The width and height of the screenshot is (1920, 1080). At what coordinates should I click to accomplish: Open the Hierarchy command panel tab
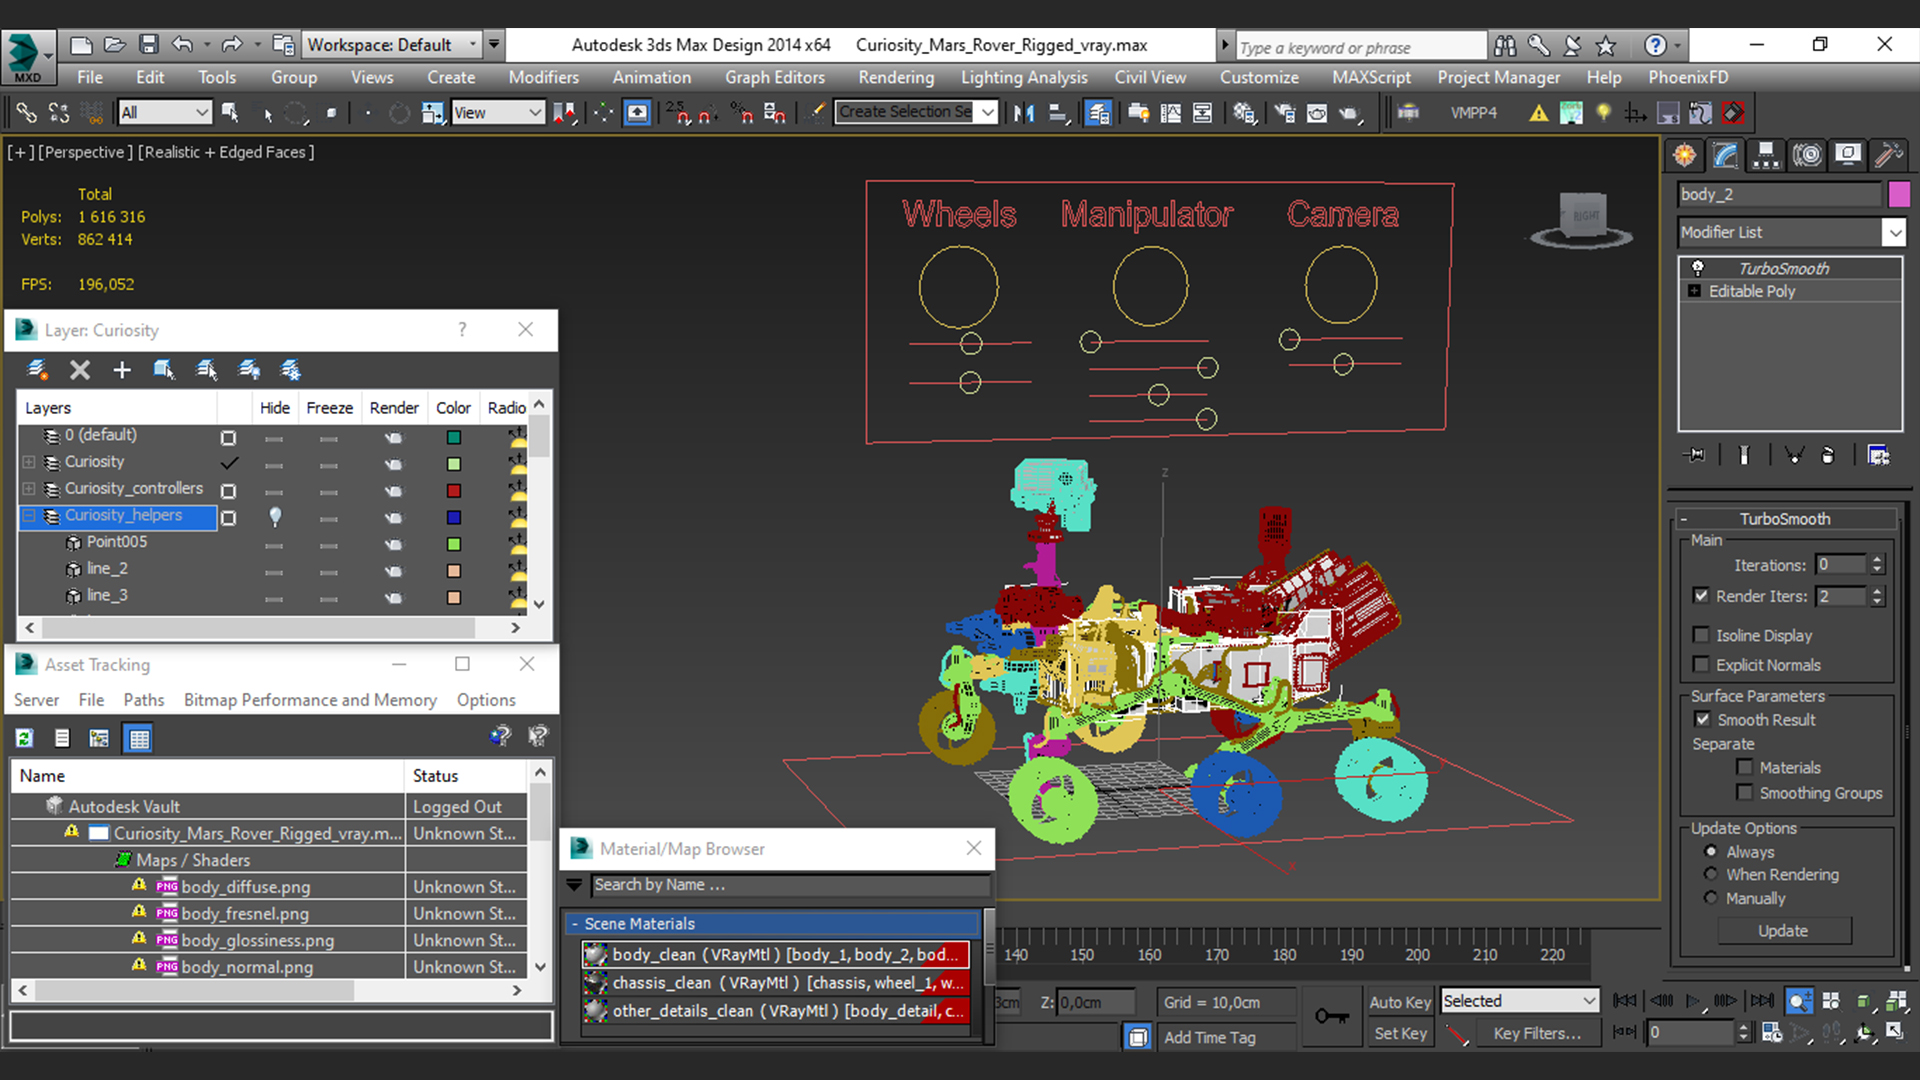click(x=1766, y=155)
